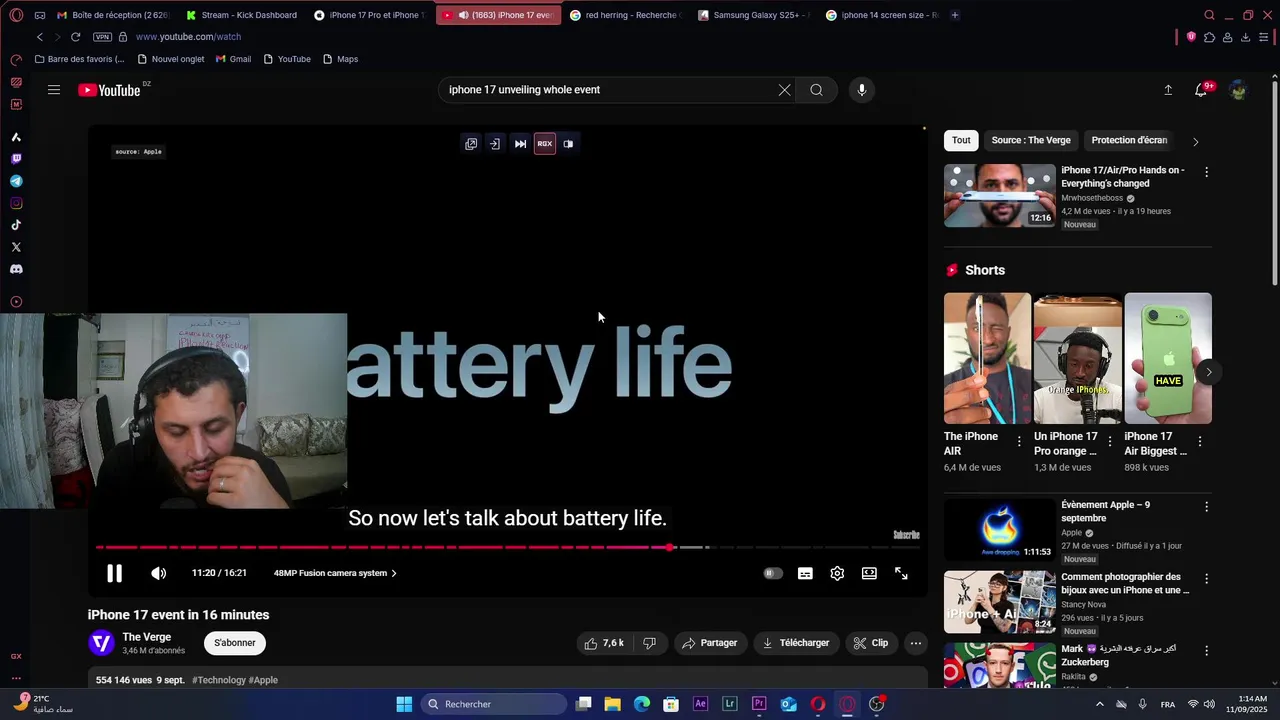Open player settings gear

(x=837, y=573)
